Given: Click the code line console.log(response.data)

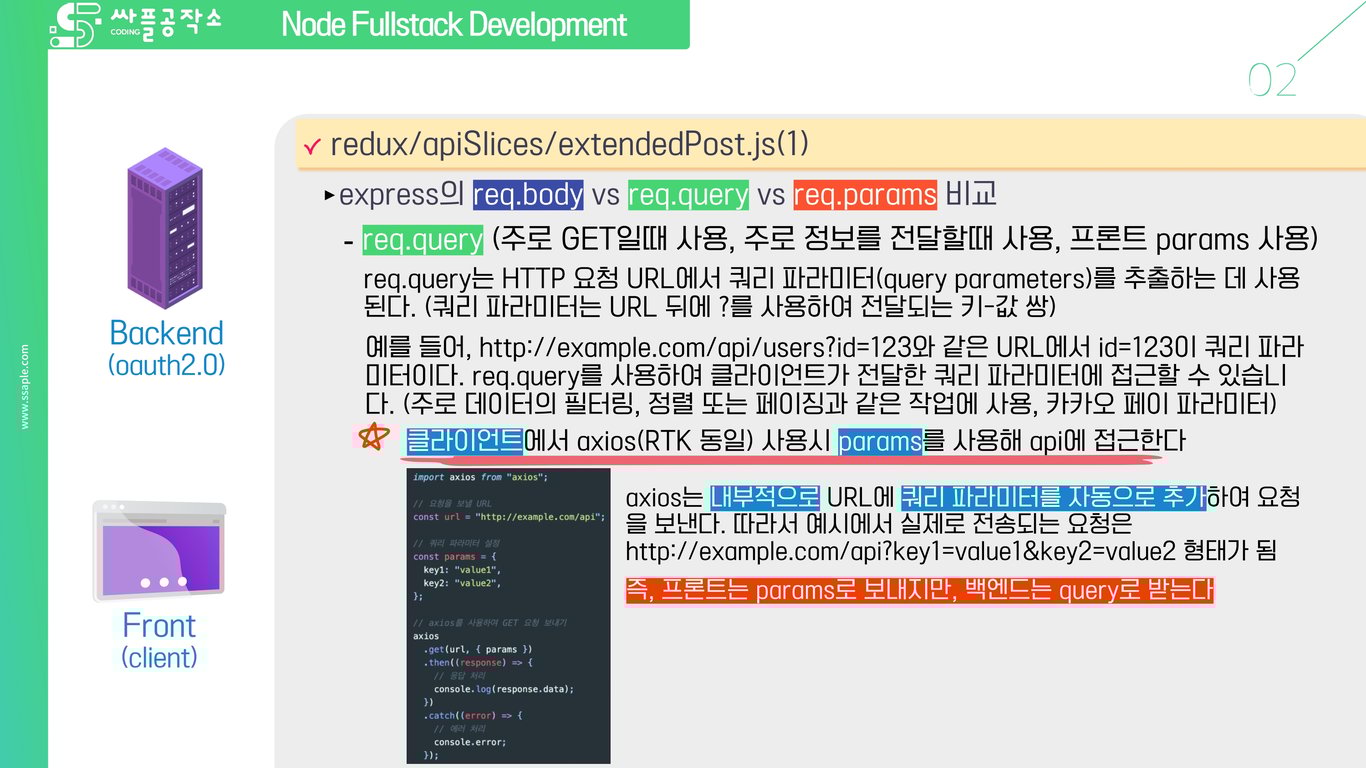Looking at the screenshot, I should click(x=504, y=689).
